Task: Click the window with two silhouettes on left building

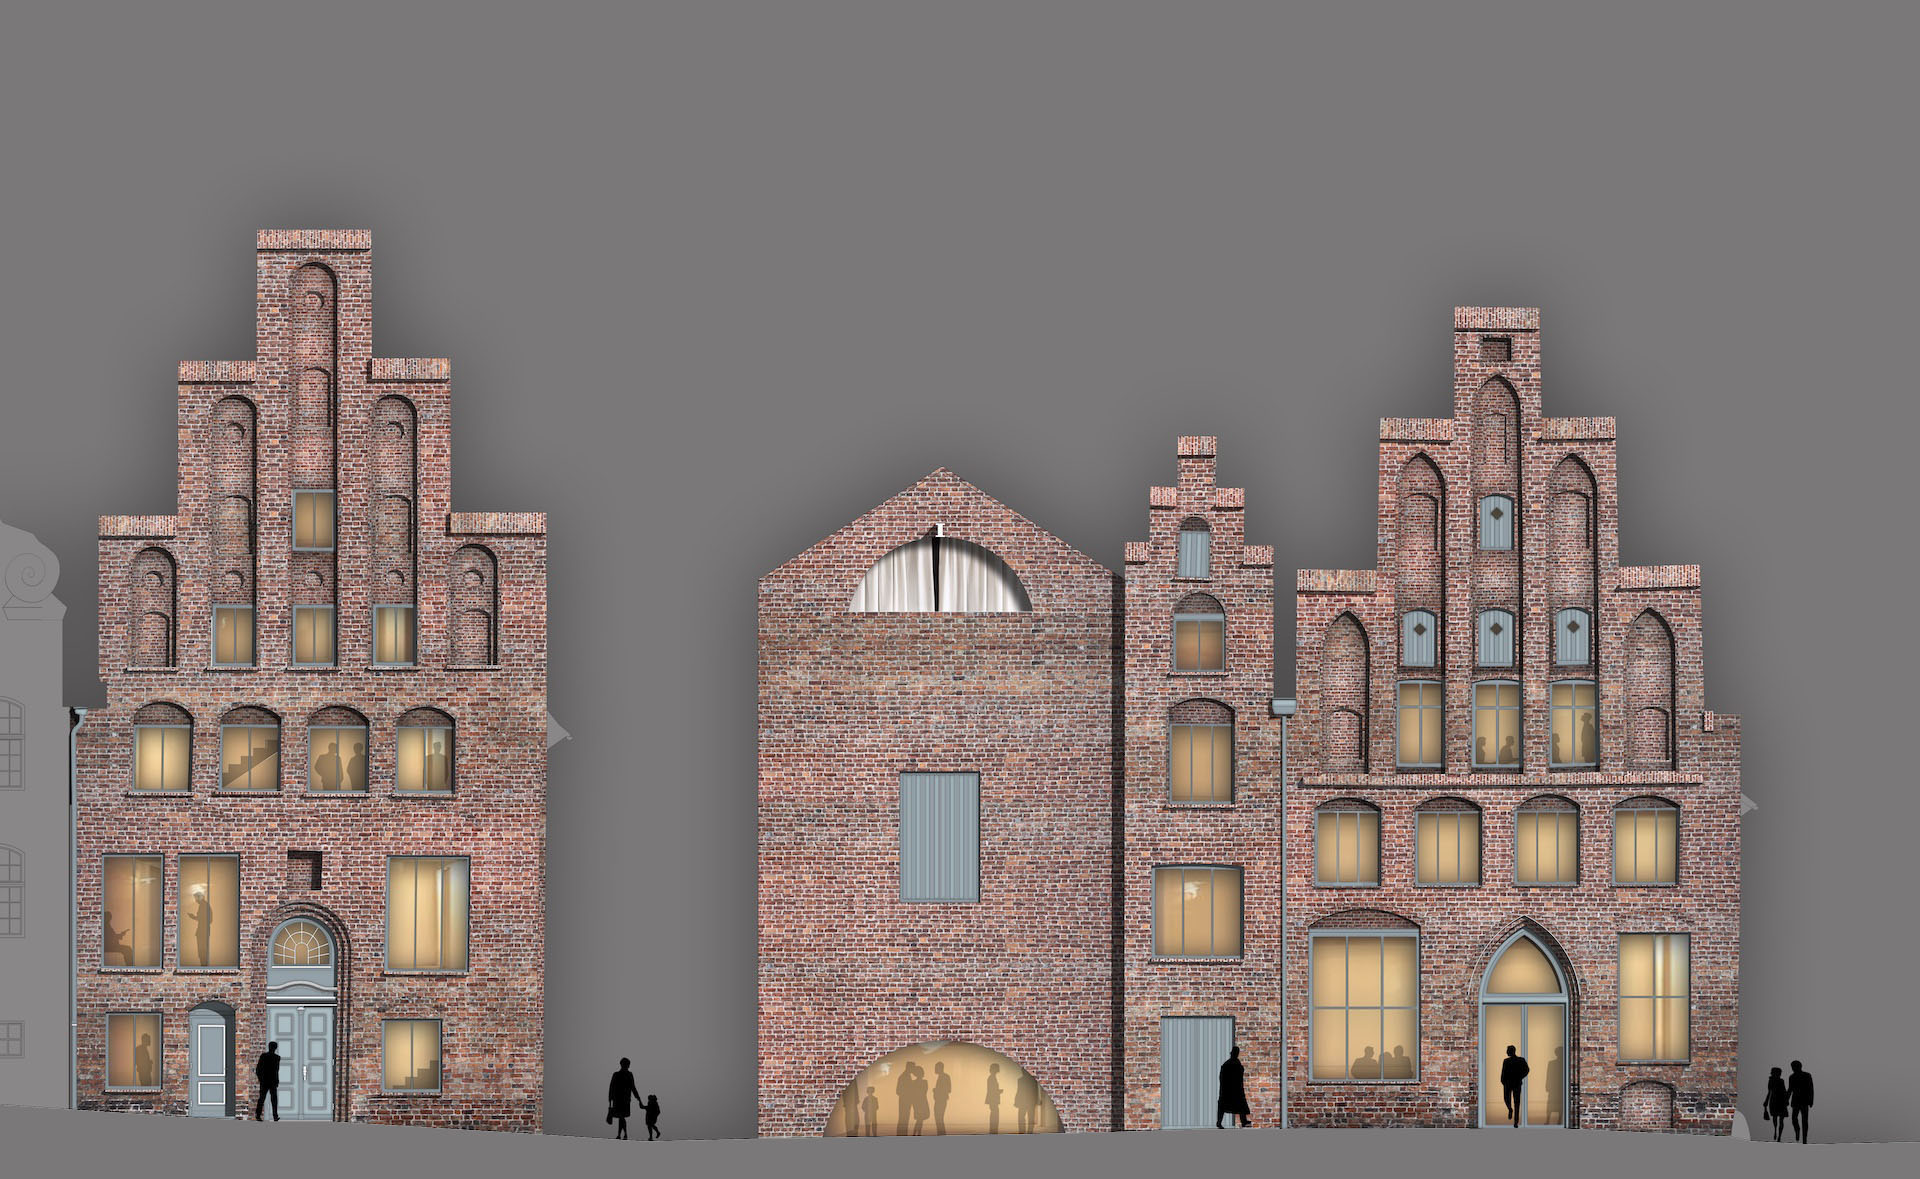Action: [338, 758]
